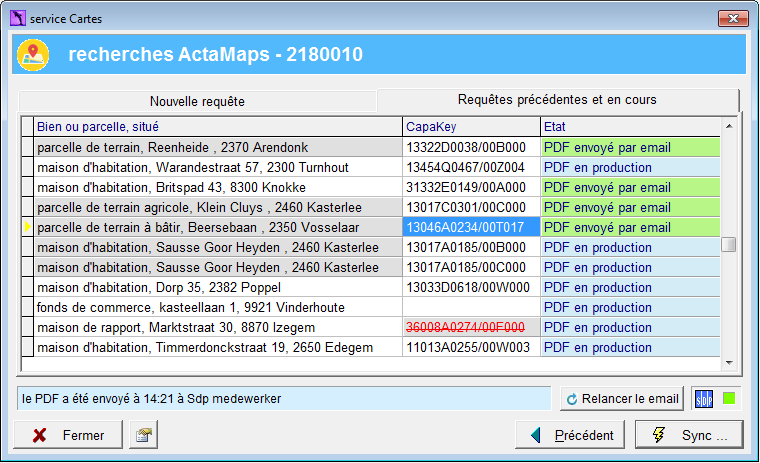Close the service Cartes window

click(x=733, y=18)
